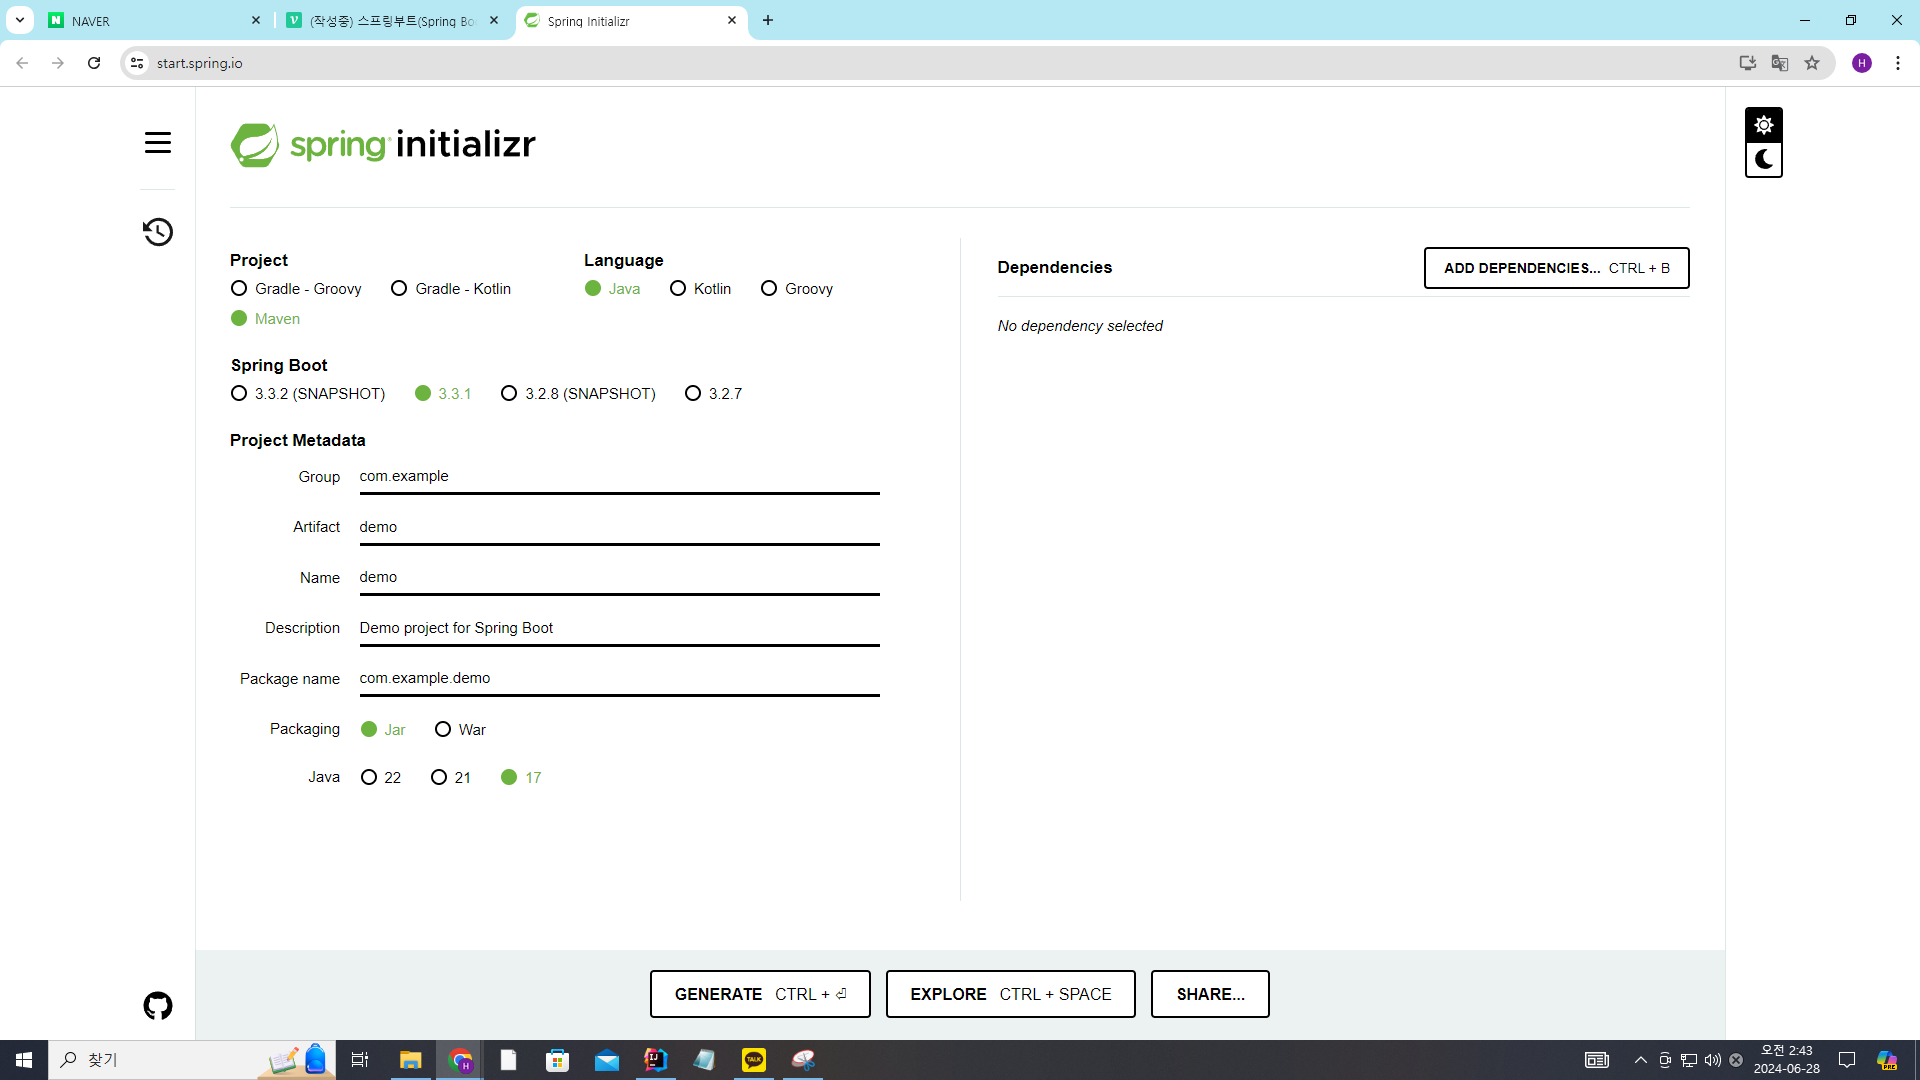The width and height of the screenshot is (1920, 1080).
Task: Select the Spring Initializr tab
Action: click(x=631, y=20)
